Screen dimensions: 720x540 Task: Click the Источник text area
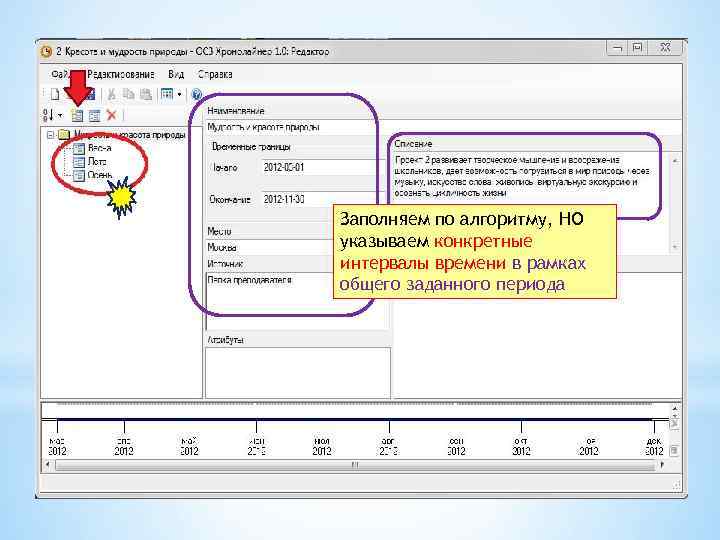point(298,301)
